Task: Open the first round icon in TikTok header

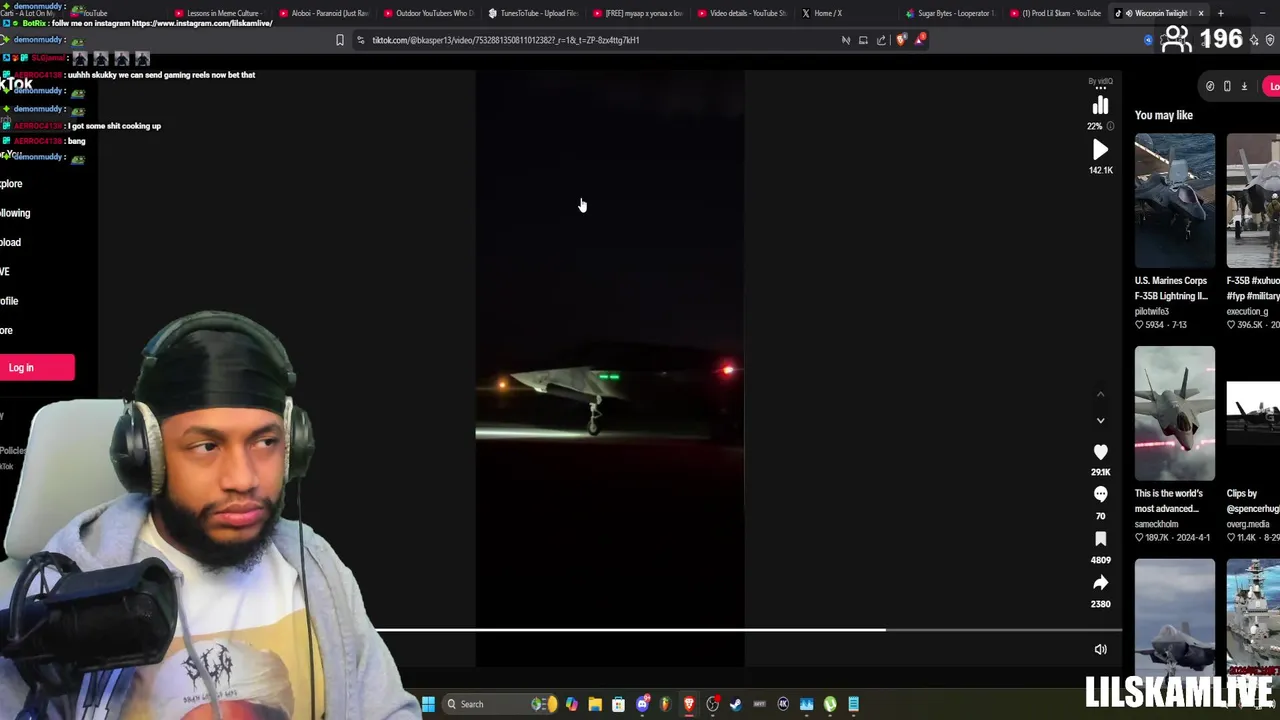Action: coord(1210,86)
